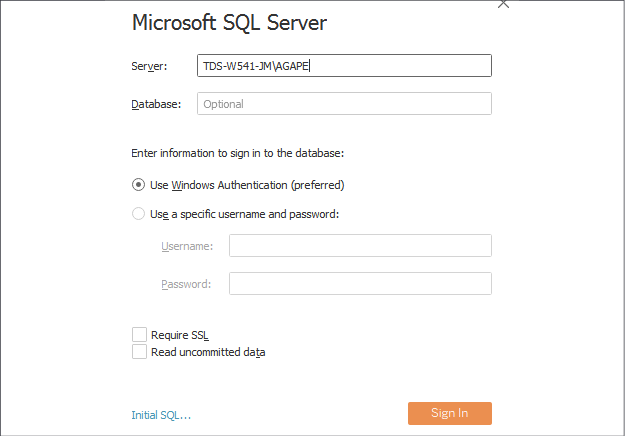Screen dimensions: 625x436
Task: Click the Username: label
Action: click(x=187, y=246)
